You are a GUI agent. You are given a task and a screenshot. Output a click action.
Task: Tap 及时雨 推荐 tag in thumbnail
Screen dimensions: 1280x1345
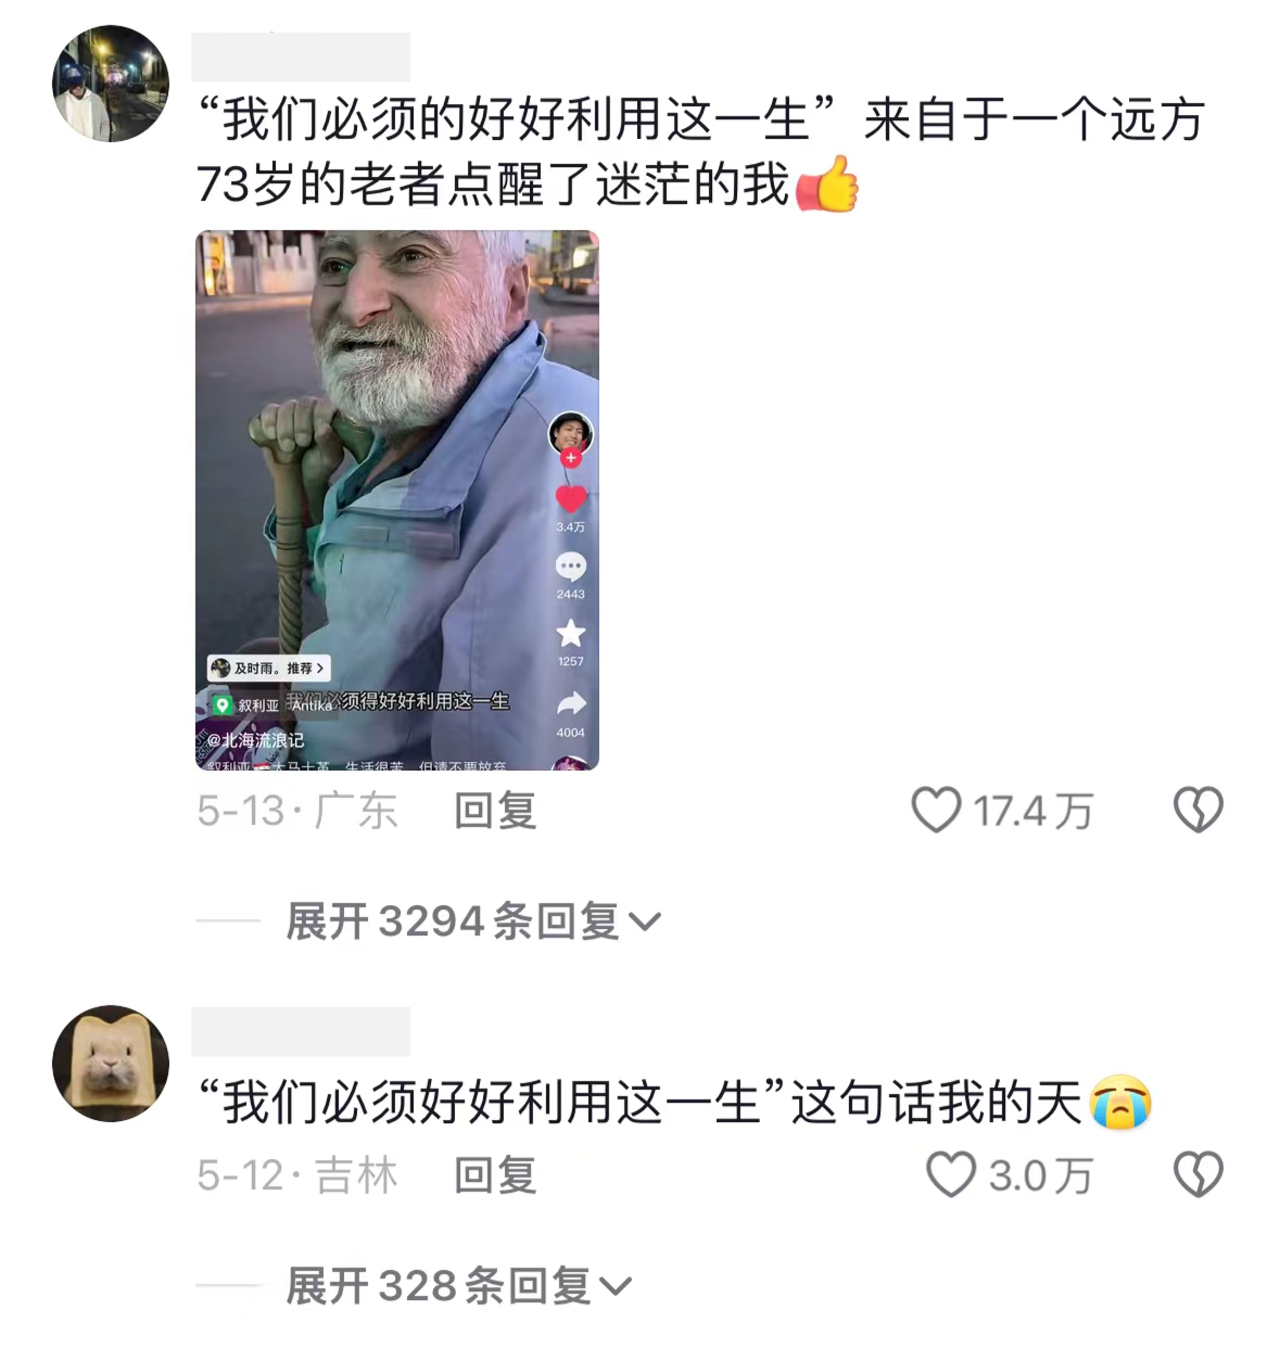(x=268, y=668)
